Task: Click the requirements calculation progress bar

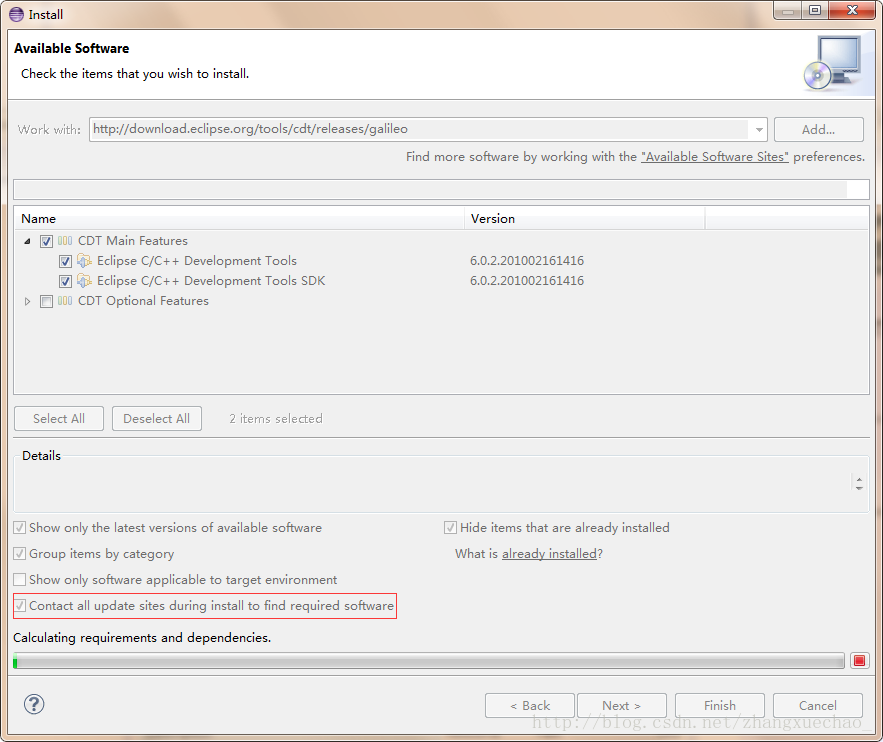Action: [429, 660]
